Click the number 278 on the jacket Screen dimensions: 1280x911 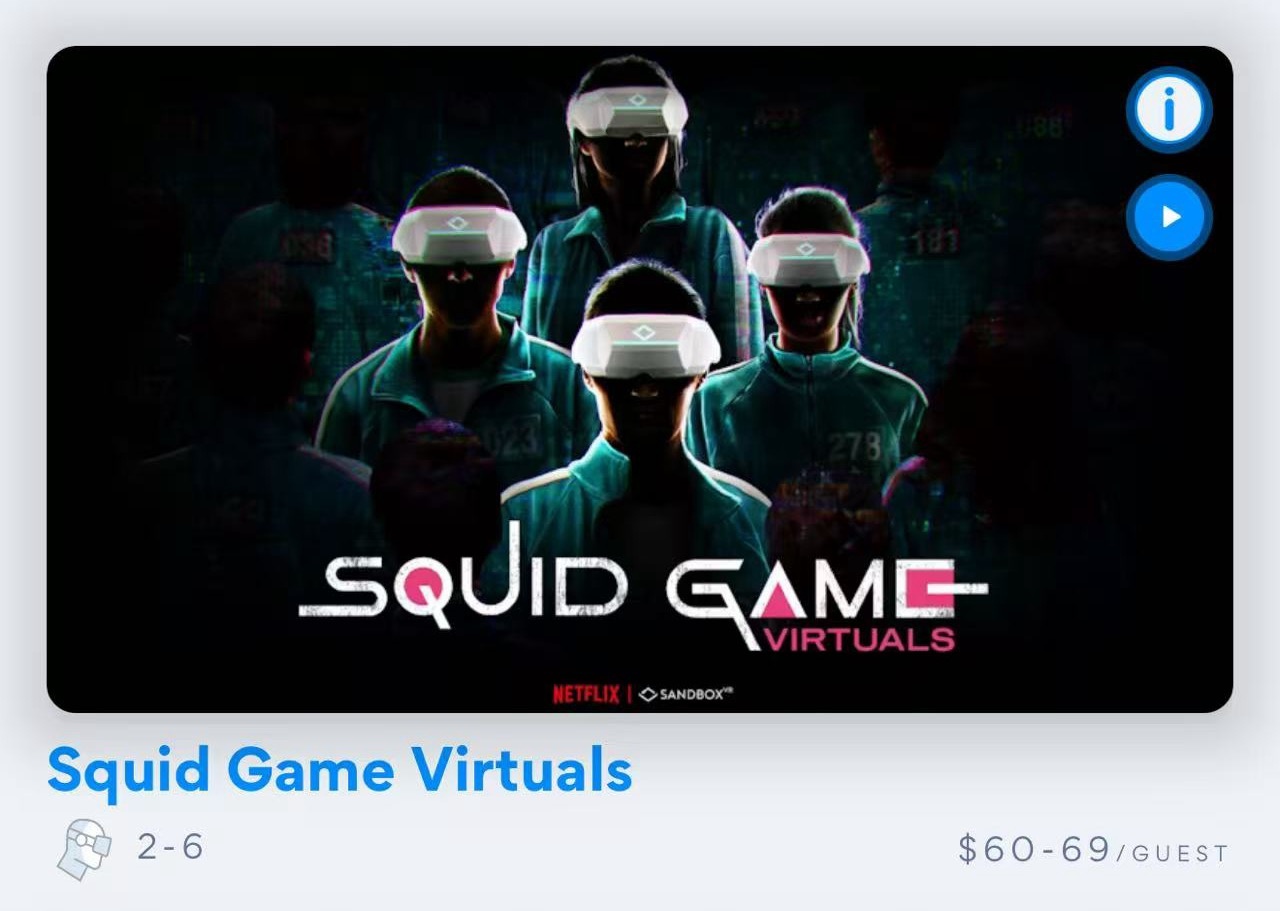[855, 444]
